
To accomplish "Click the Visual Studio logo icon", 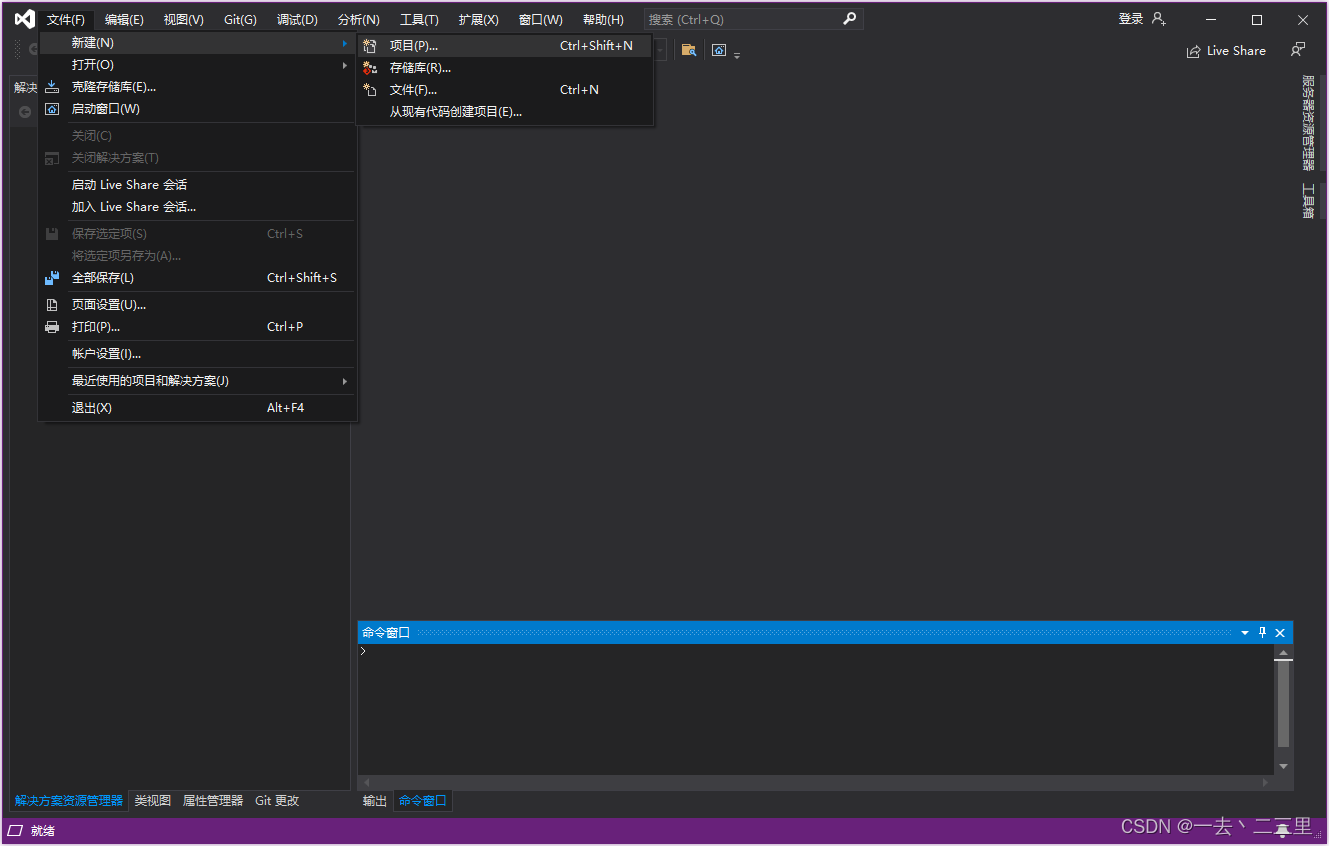I will tap(24, 19).
